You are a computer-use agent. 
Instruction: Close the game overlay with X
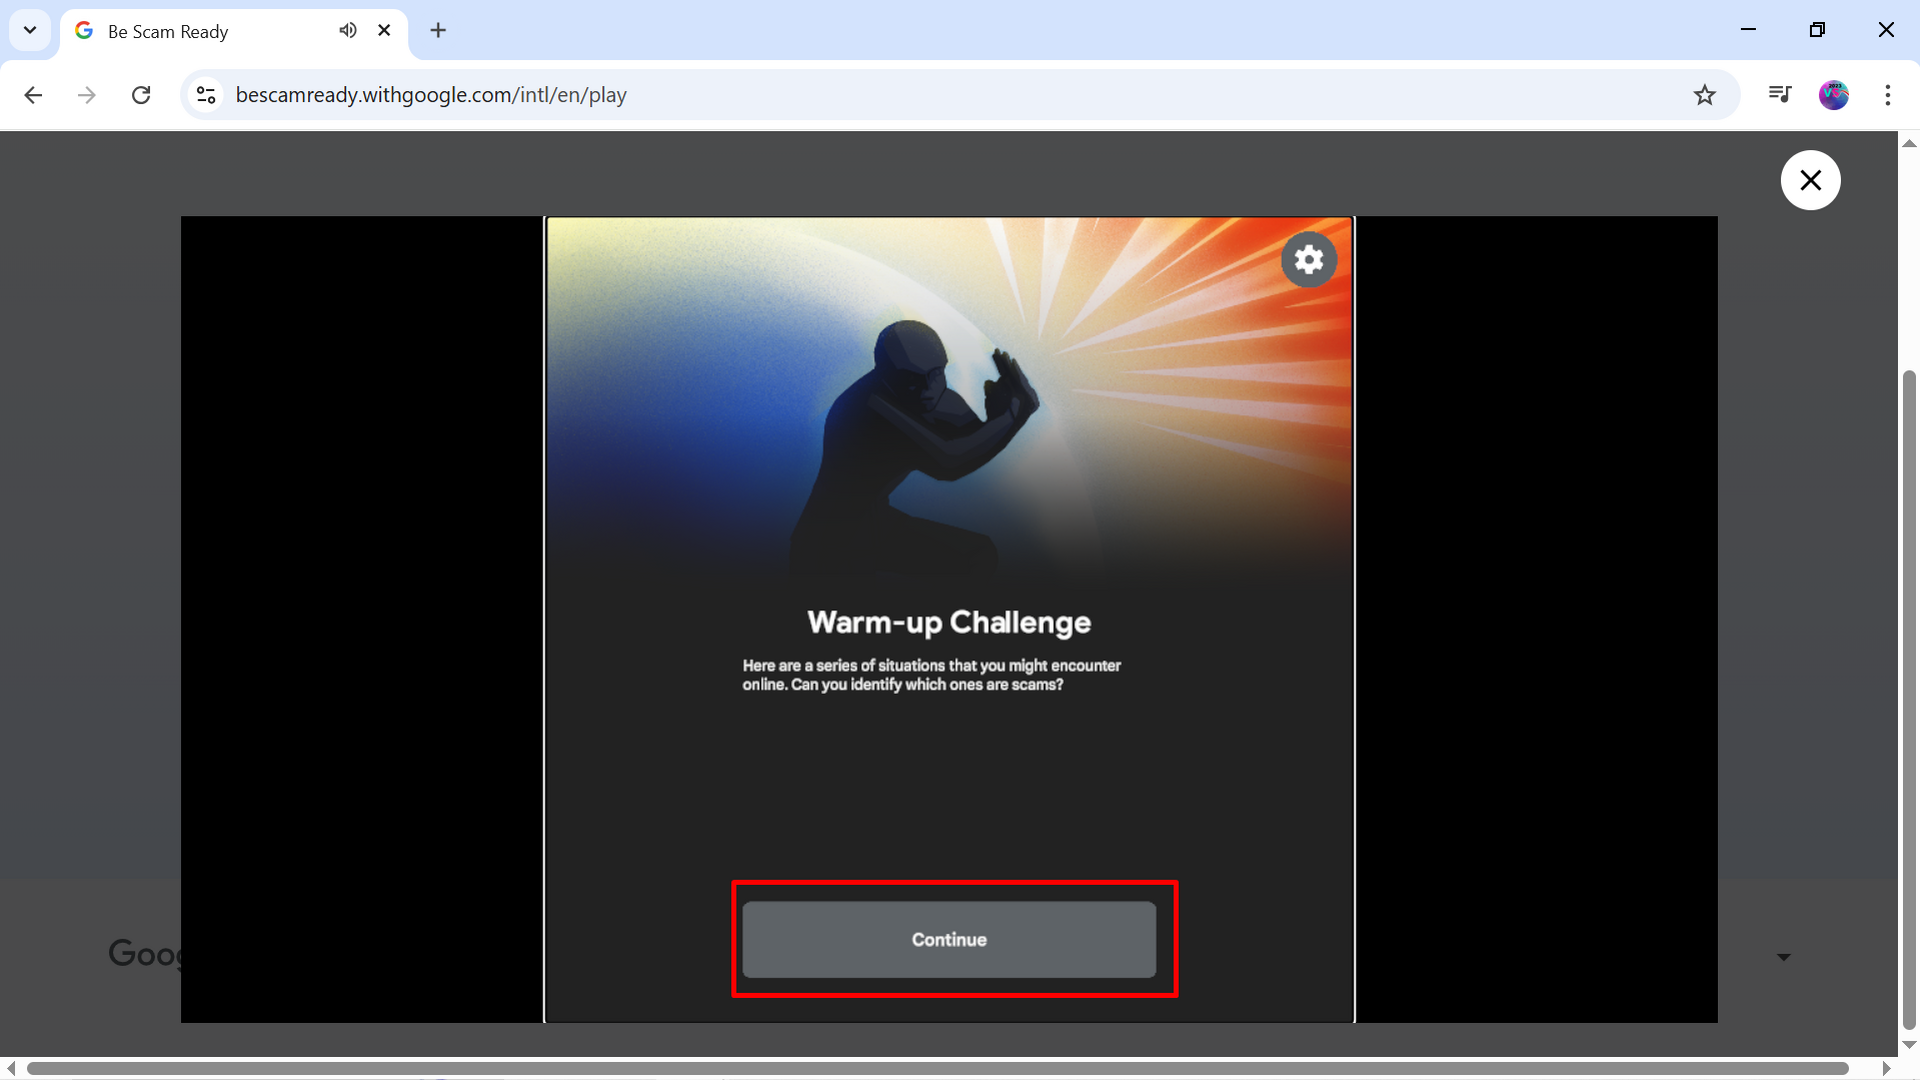(x=1810, y=180)
